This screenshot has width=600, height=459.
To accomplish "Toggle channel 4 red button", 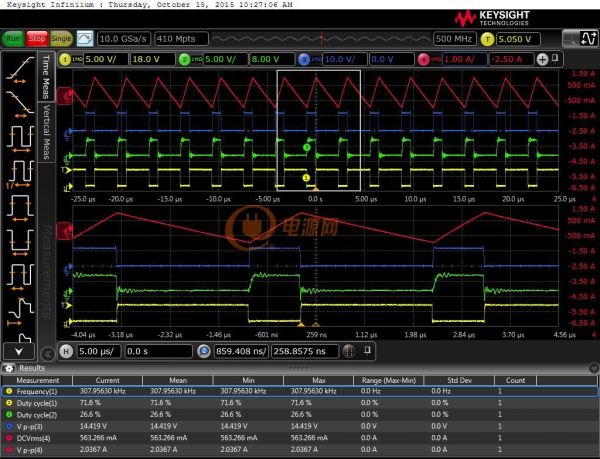I will (423, 59).
